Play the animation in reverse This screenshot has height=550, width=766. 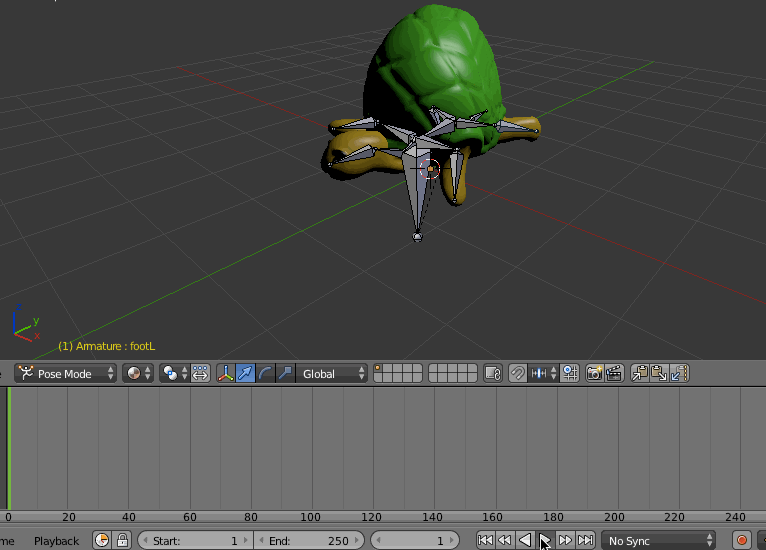525,540
